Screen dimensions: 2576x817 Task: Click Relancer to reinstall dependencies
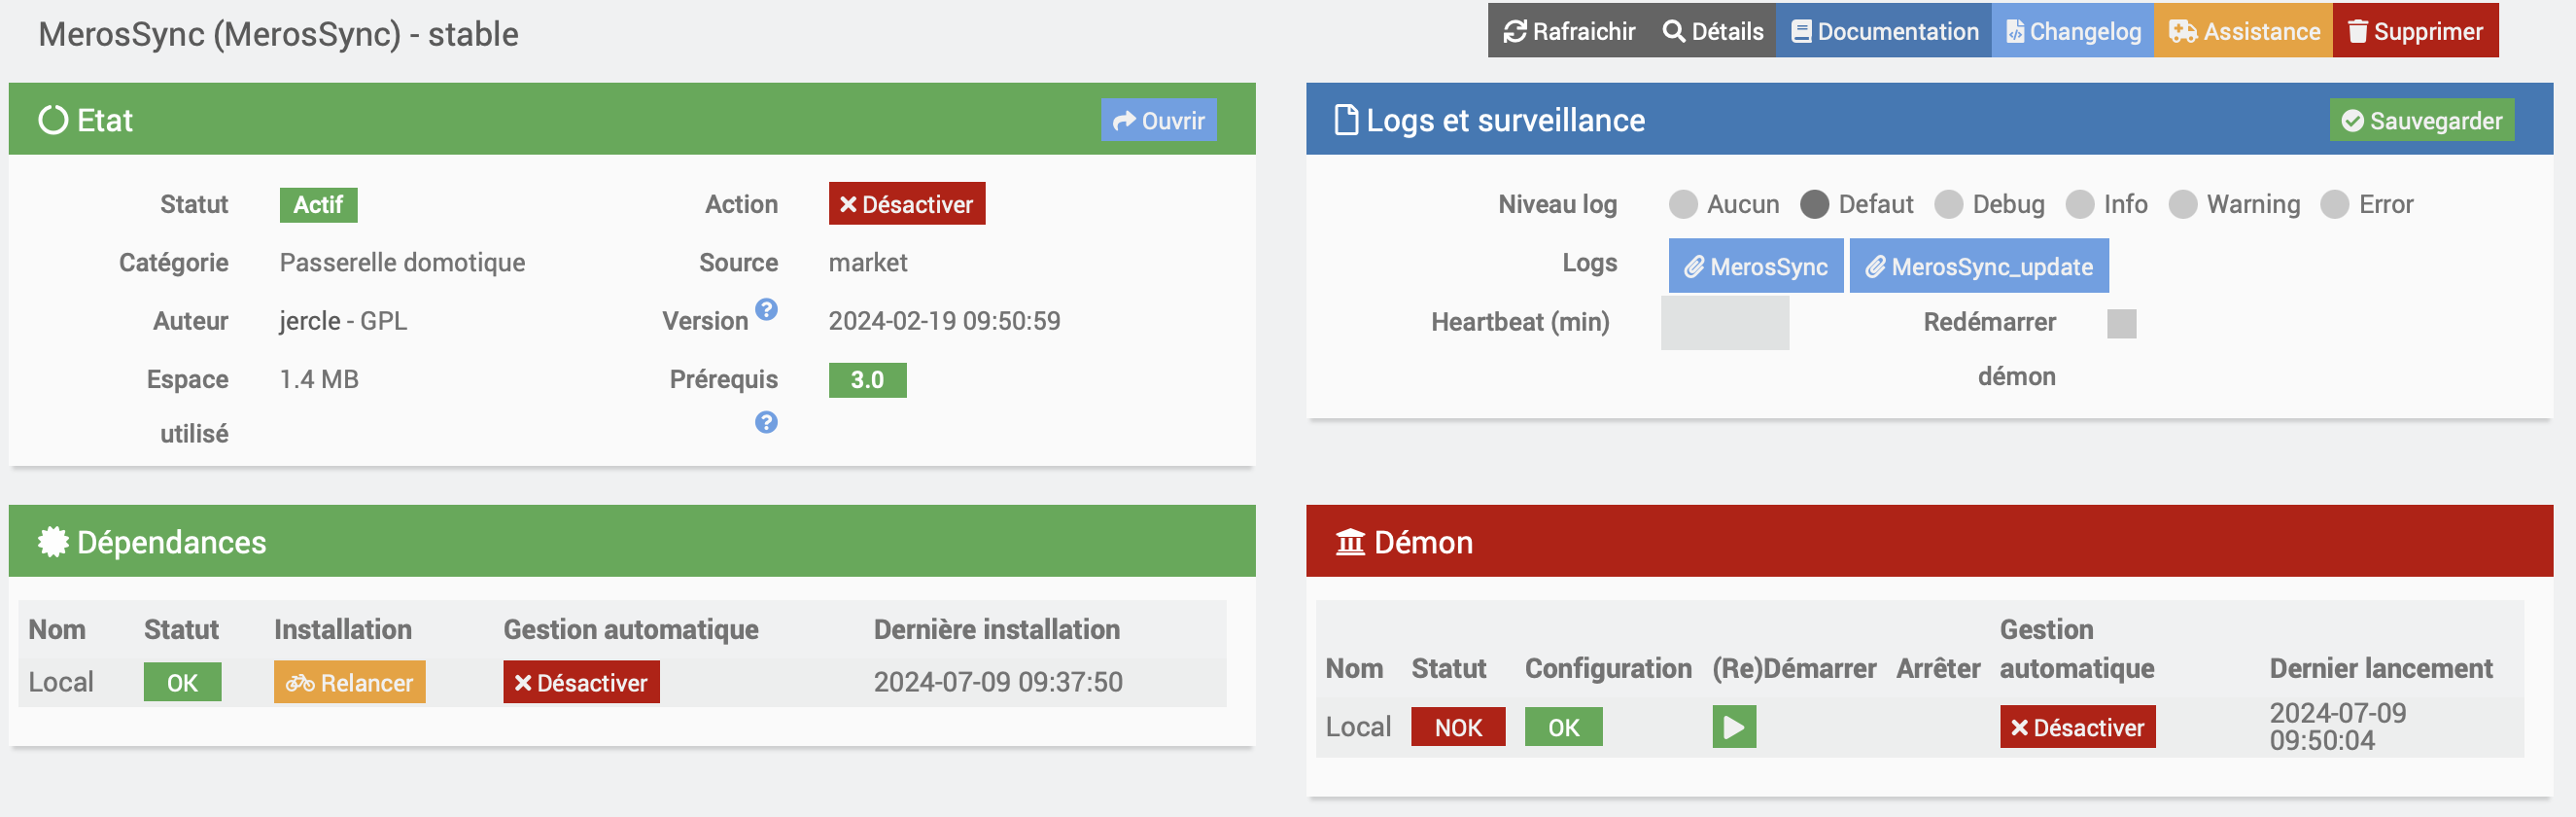pos(350,682)
